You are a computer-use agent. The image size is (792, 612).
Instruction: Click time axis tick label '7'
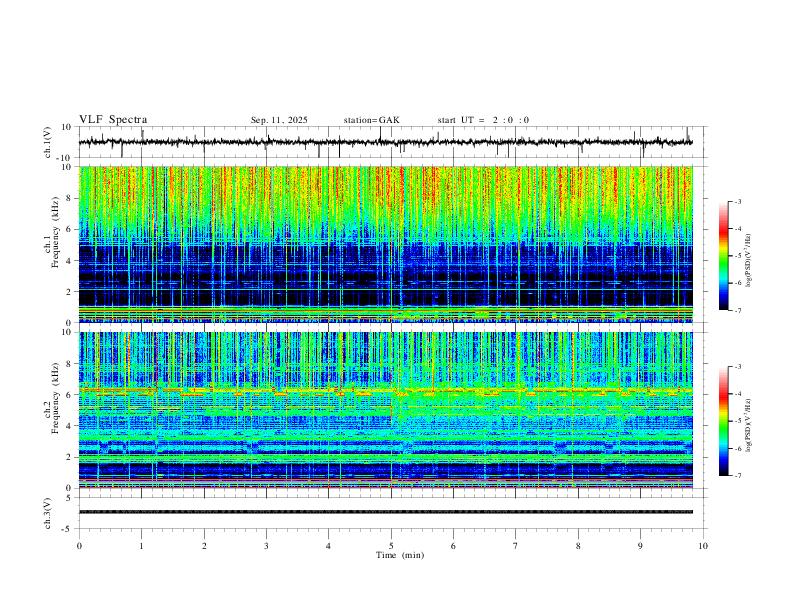[x=516, y=546]
